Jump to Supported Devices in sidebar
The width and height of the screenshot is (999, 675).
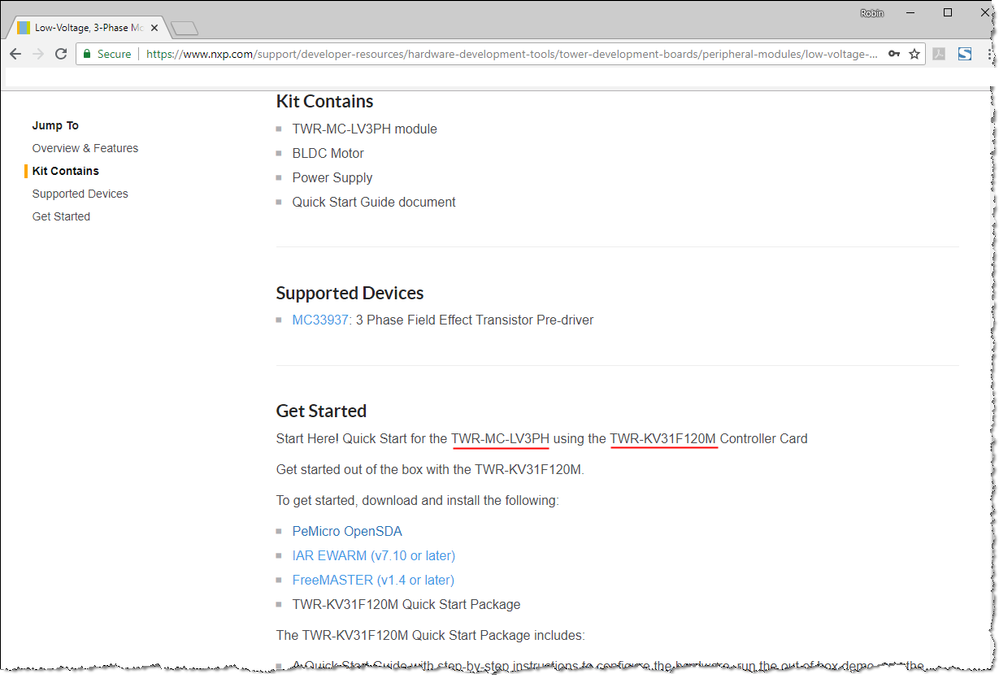[80, 194]
